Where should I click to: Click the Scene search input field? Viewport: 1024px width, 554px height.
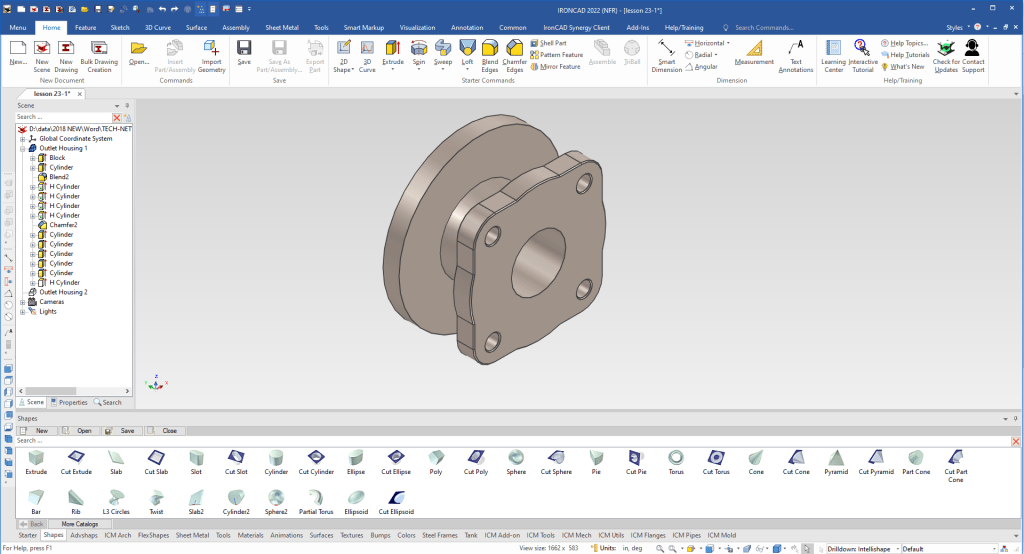(x=62, y=117)
